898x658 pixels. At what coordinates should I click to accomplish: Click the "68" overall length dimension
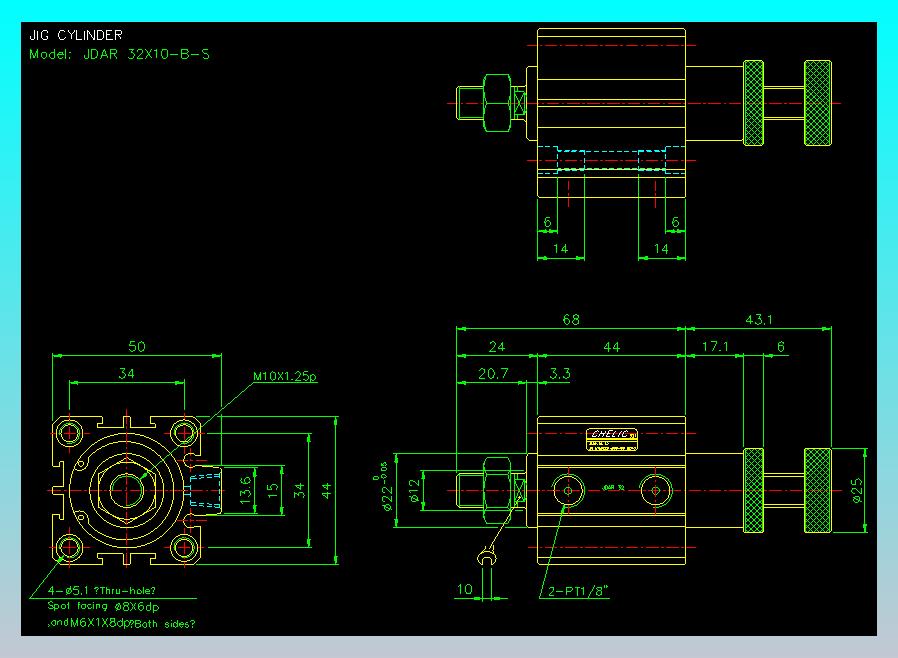[571, 320]
